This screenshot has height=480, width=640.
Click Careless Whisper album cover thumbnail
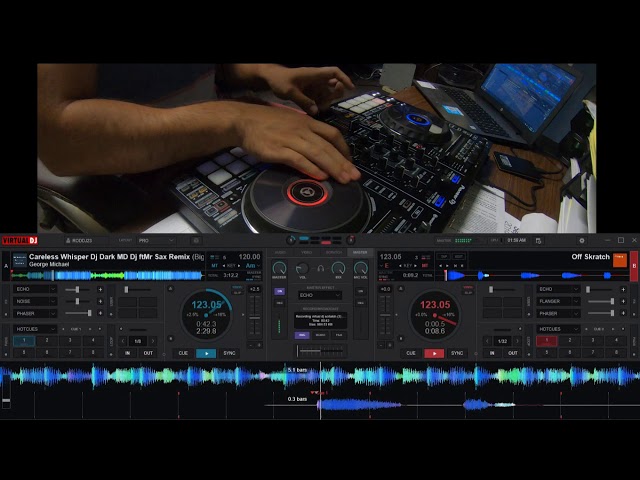click(20, 260)
